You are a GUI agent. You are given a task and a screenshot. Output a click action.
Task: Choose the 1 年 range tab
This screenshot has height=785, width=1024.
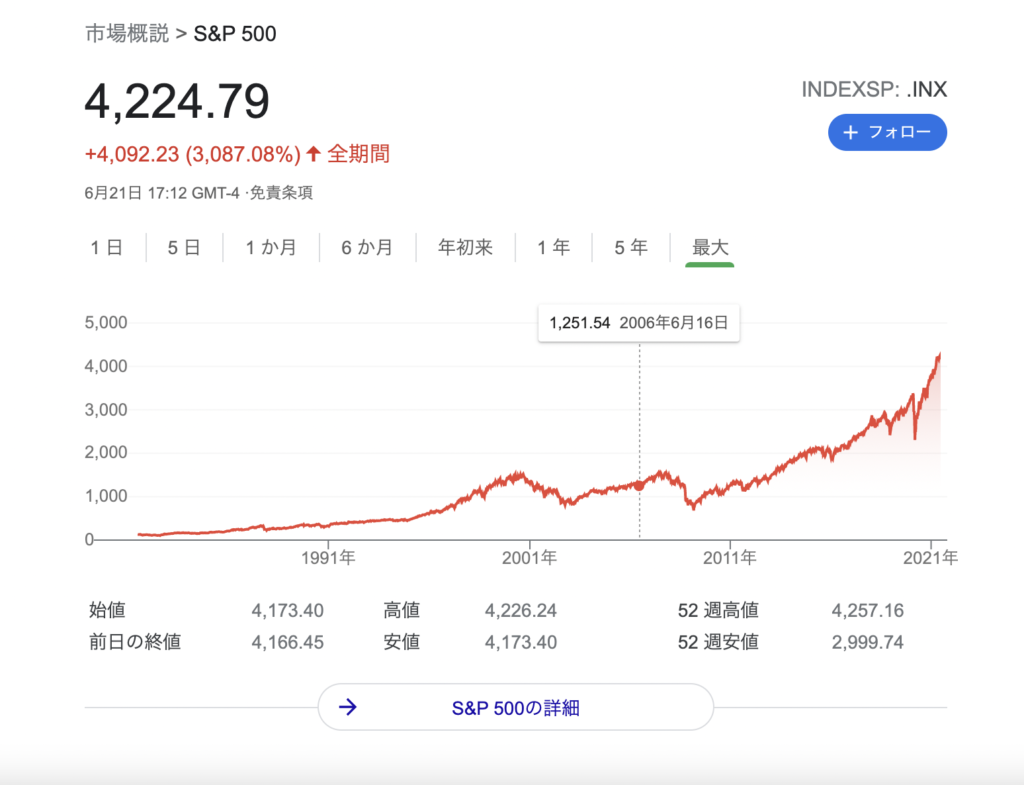pyautogui.click(x=554, y=248)
